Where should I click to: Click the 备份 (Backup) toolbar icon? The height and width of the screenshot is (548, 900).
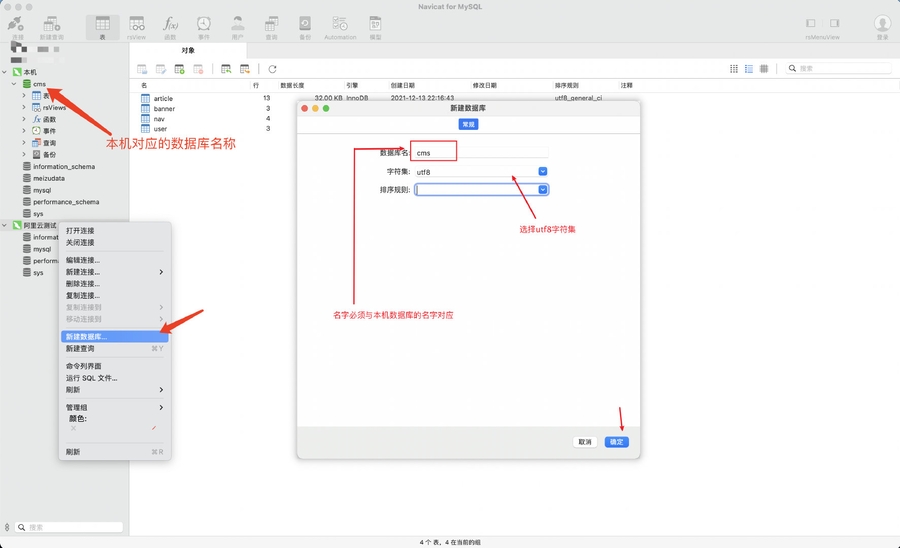pyautogui.click(x=305, y=26)
